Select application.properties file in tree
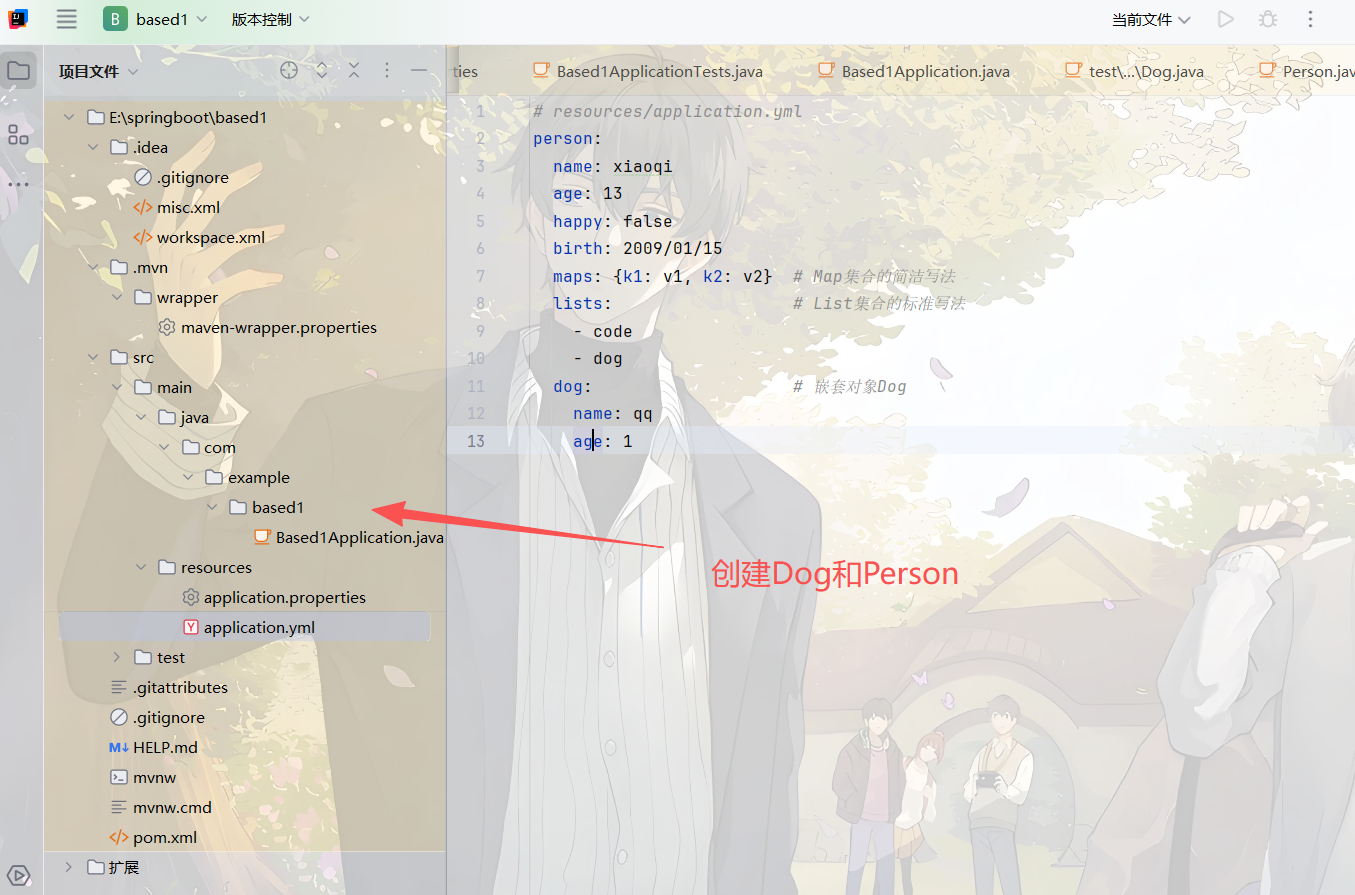This screenshot has width=1355, height=895. [284, 597]
